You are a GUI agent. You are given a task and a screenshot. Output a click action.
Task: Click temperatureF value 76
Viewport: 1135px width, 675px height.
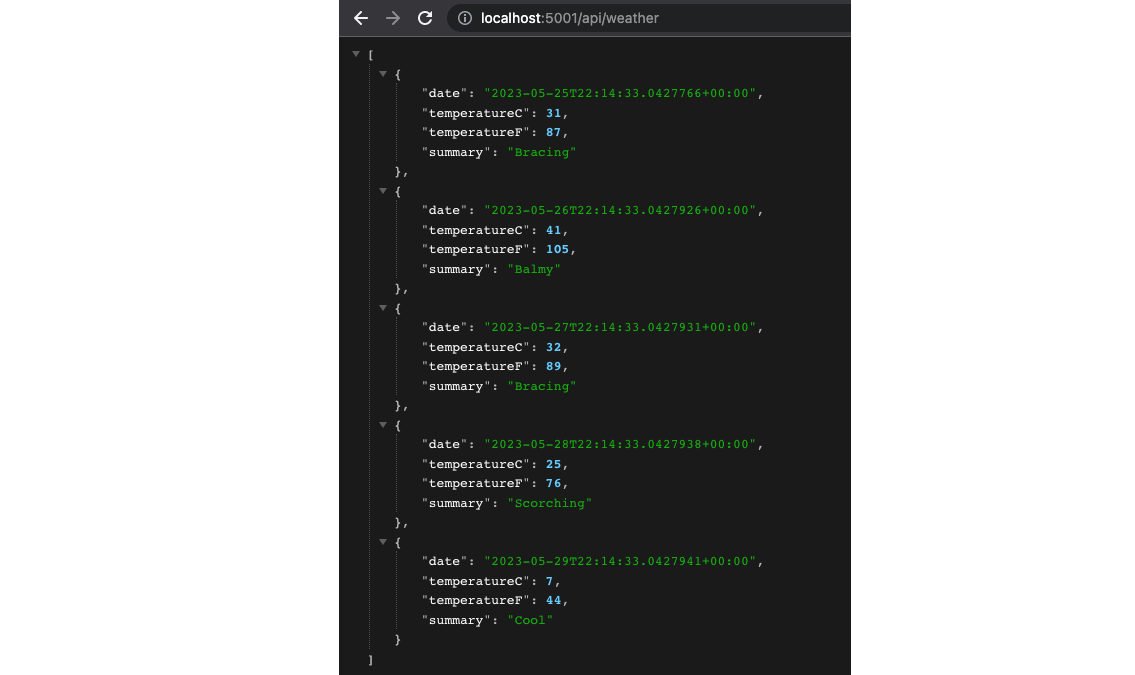tap(554, 483)
